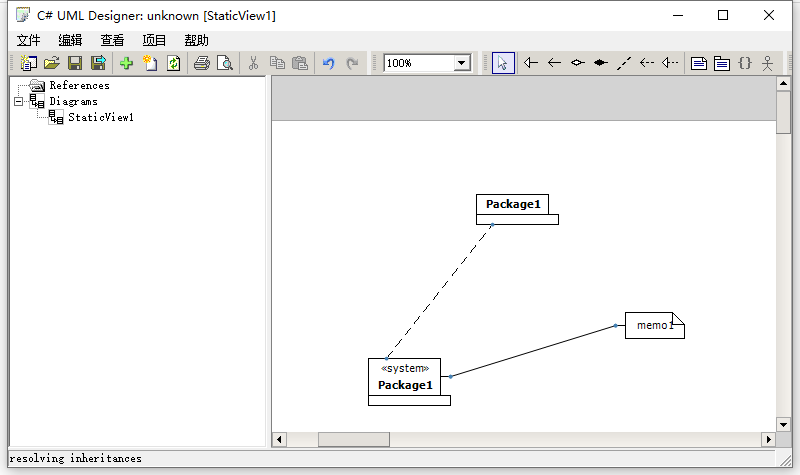The image size is (800, 475).
Task: Click the vertical scrollbar thumb
Action: click(783, 112)
